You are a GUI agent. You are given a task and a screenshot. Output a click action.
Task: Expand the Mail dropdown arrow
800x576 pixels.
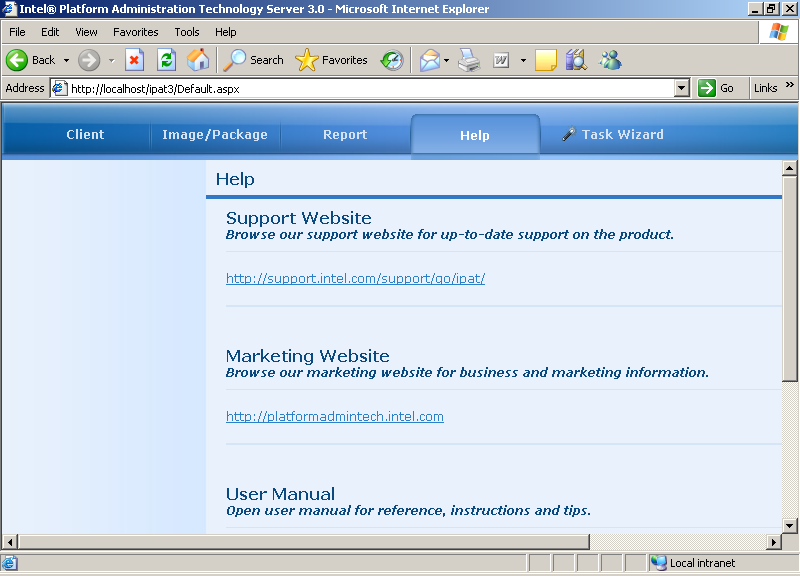[446, 60]
